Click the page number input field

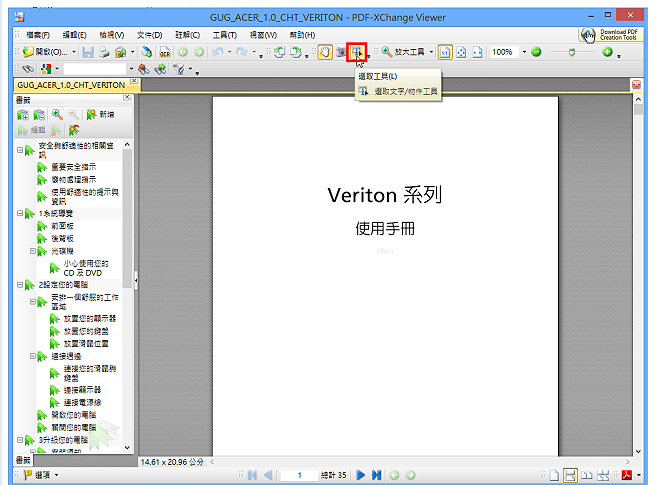point(299,475)
